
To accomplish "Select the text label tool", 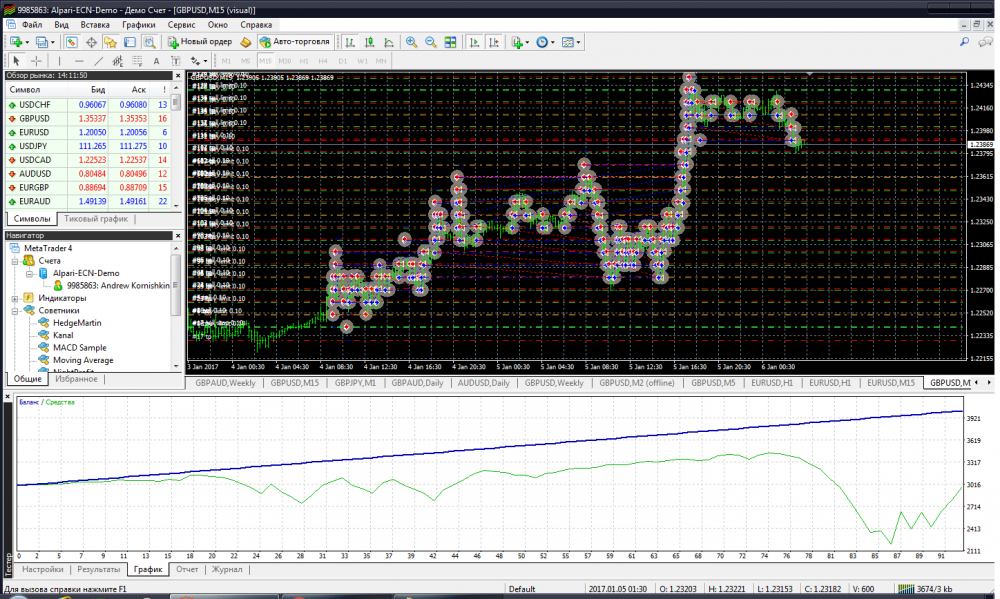I will pos(175,61).
